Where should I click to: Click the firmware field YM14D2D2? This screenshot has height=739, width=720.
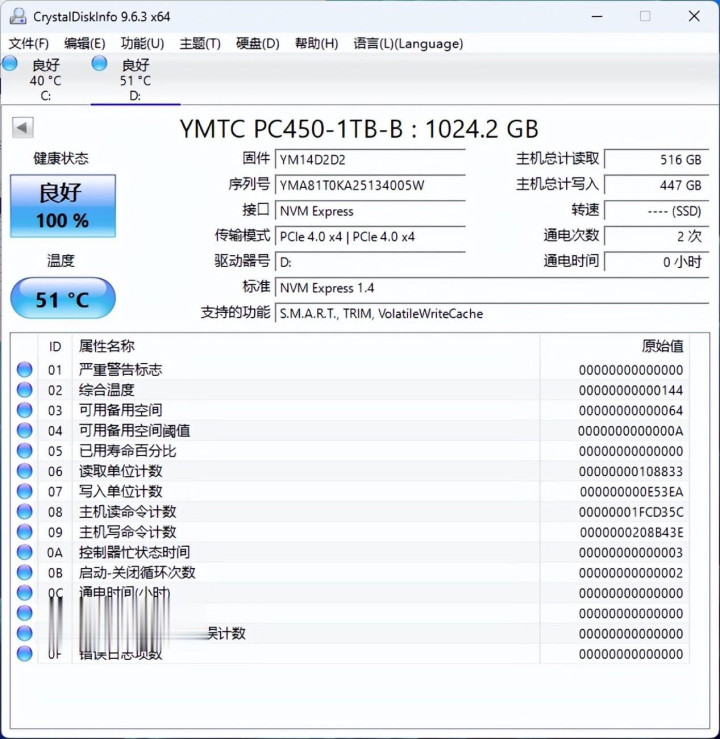pos(370,159)
